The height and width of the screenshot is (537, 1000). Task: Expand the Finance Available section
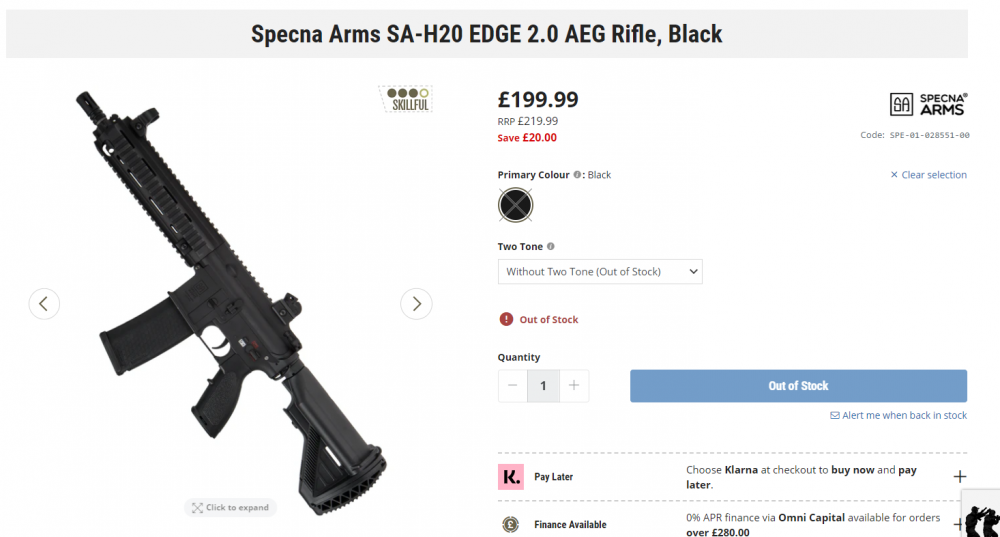pos(957,524)
